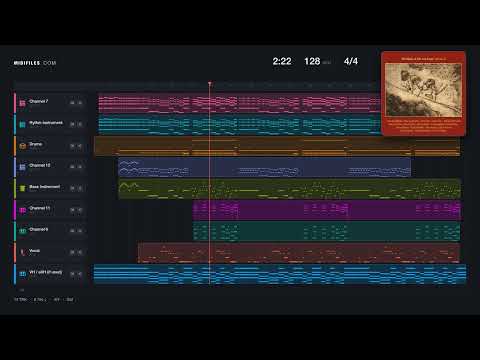Mute the W1 track
This screenshot has width=480, height=360.
pos(72,274)
